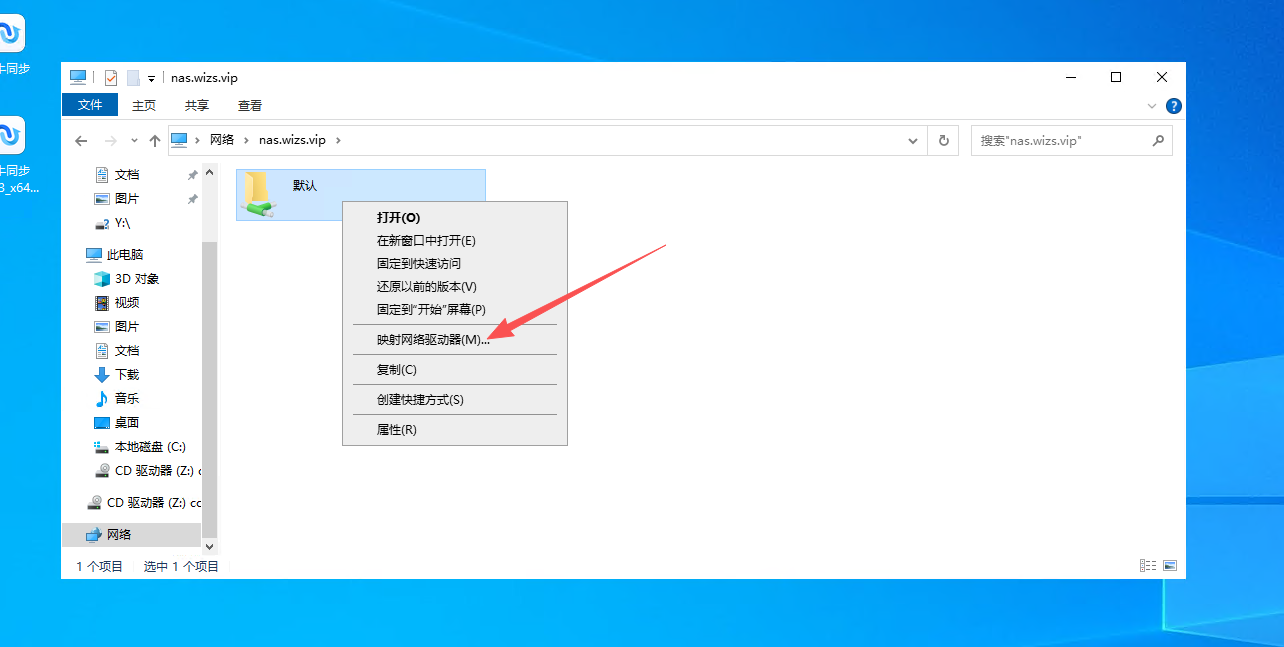The width and height of the screenshot is (1284, 647).
Task: Expand the ribbon with the chevron
Action: pos(1152,106)
